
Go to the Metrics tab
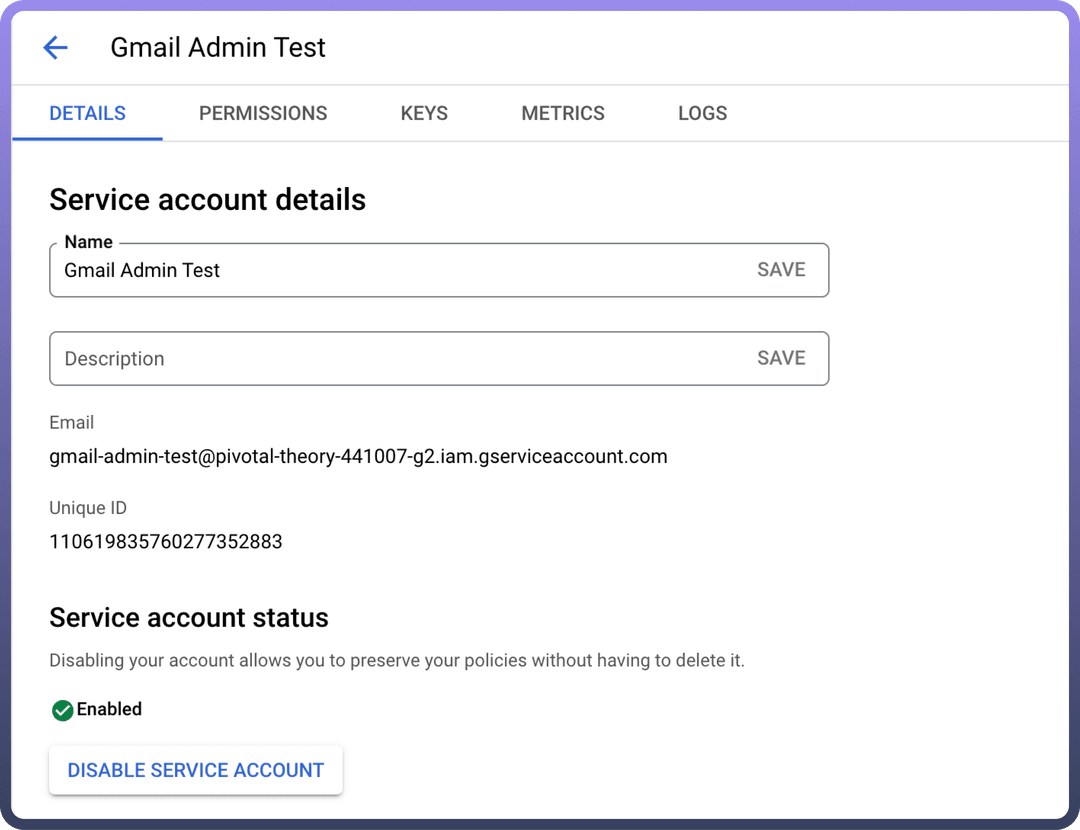(x=563, y=113)
